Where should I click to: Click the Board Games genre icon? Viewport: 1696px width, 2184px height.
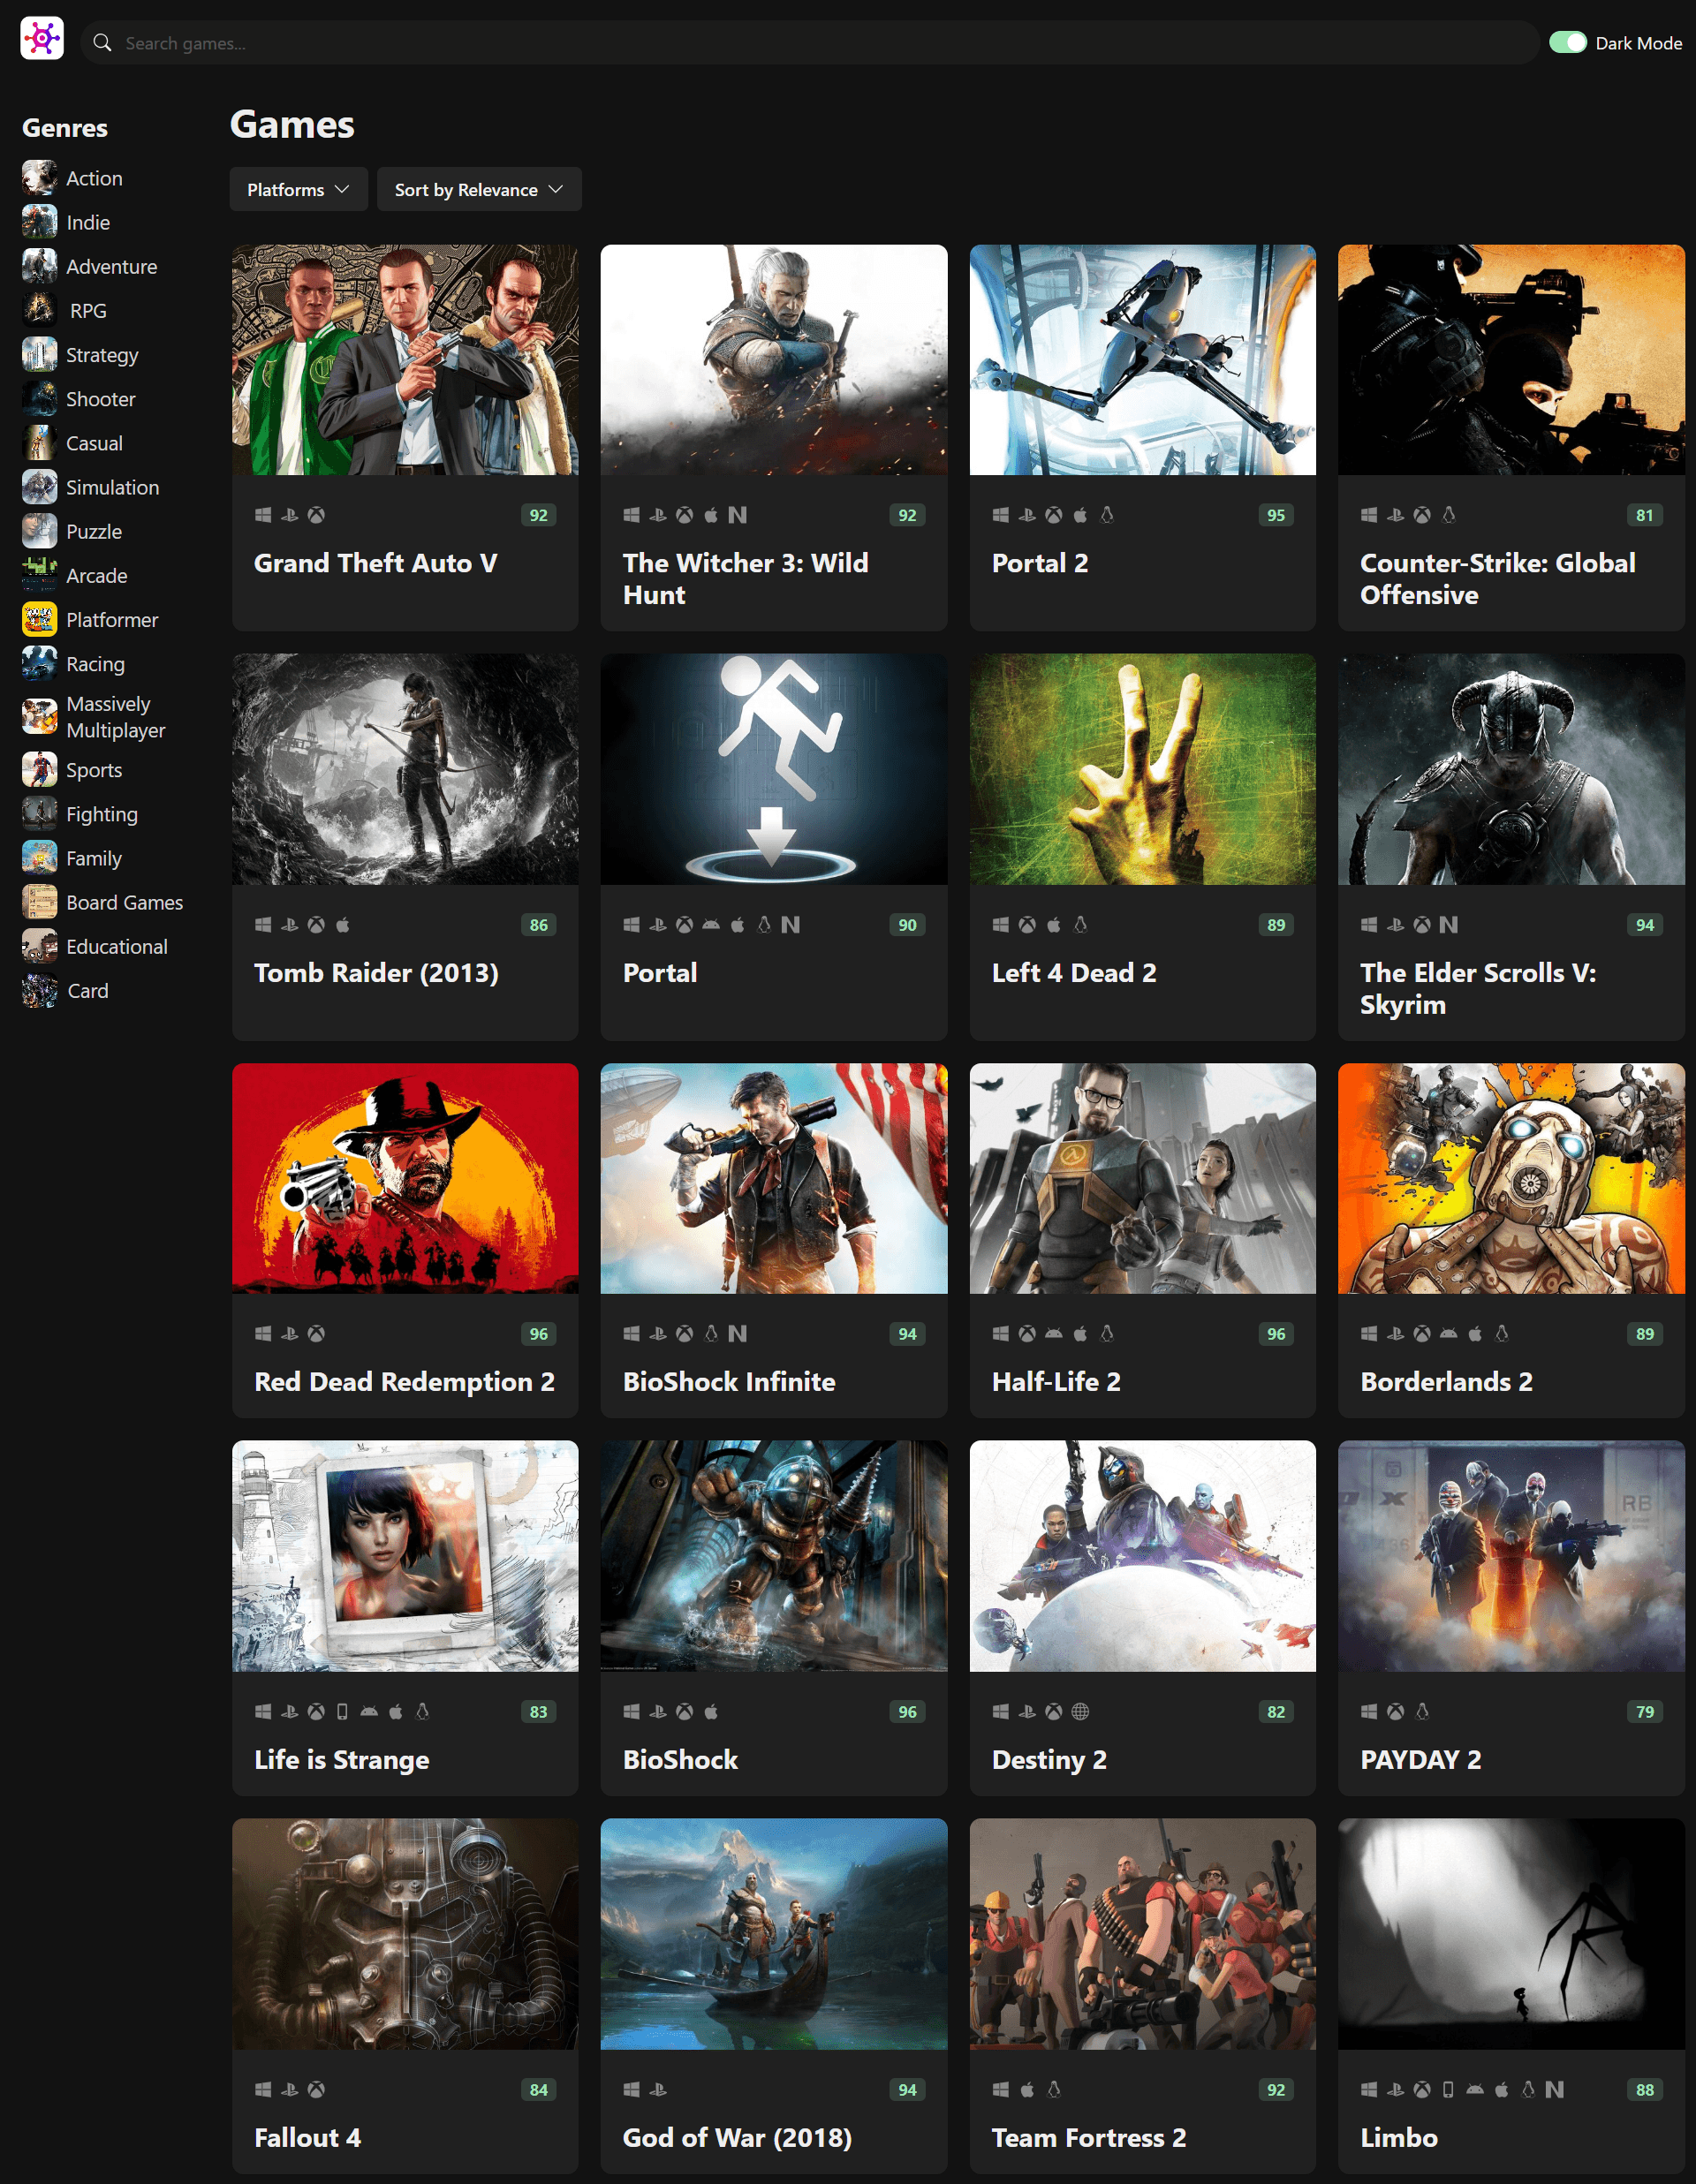[39, 901]
